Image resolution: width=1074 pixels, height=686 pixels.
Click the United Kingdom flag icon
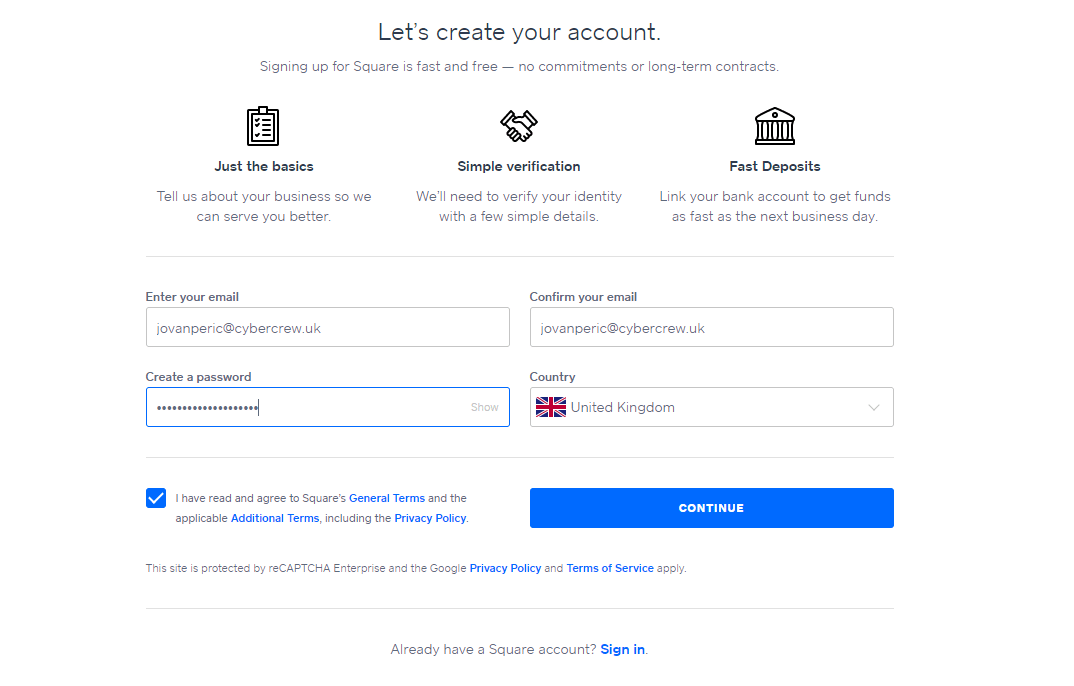pos(551,407)
